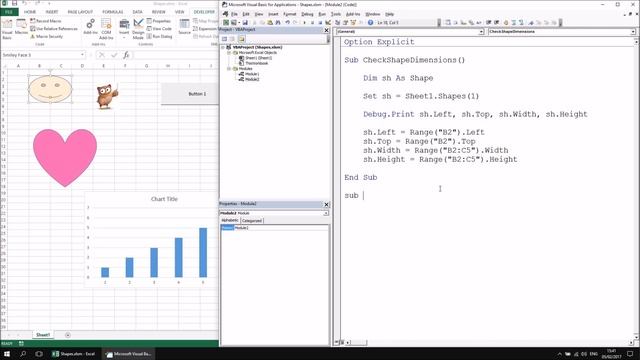Viewport: 640px width, 360px height.
Task: Switch to Categorized tab in Properties
Action: click(x=252, y=220)
